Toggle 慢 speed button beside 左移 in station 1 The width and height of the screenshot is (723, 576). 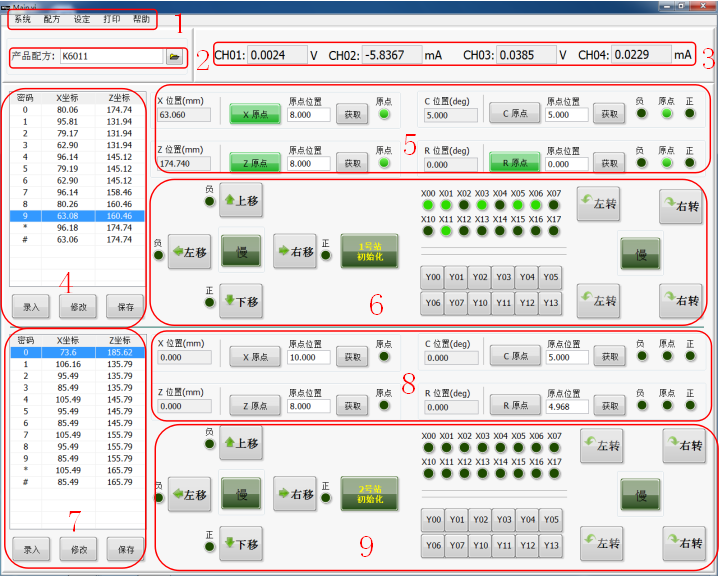pyautogui.click(x=241, y=251)
